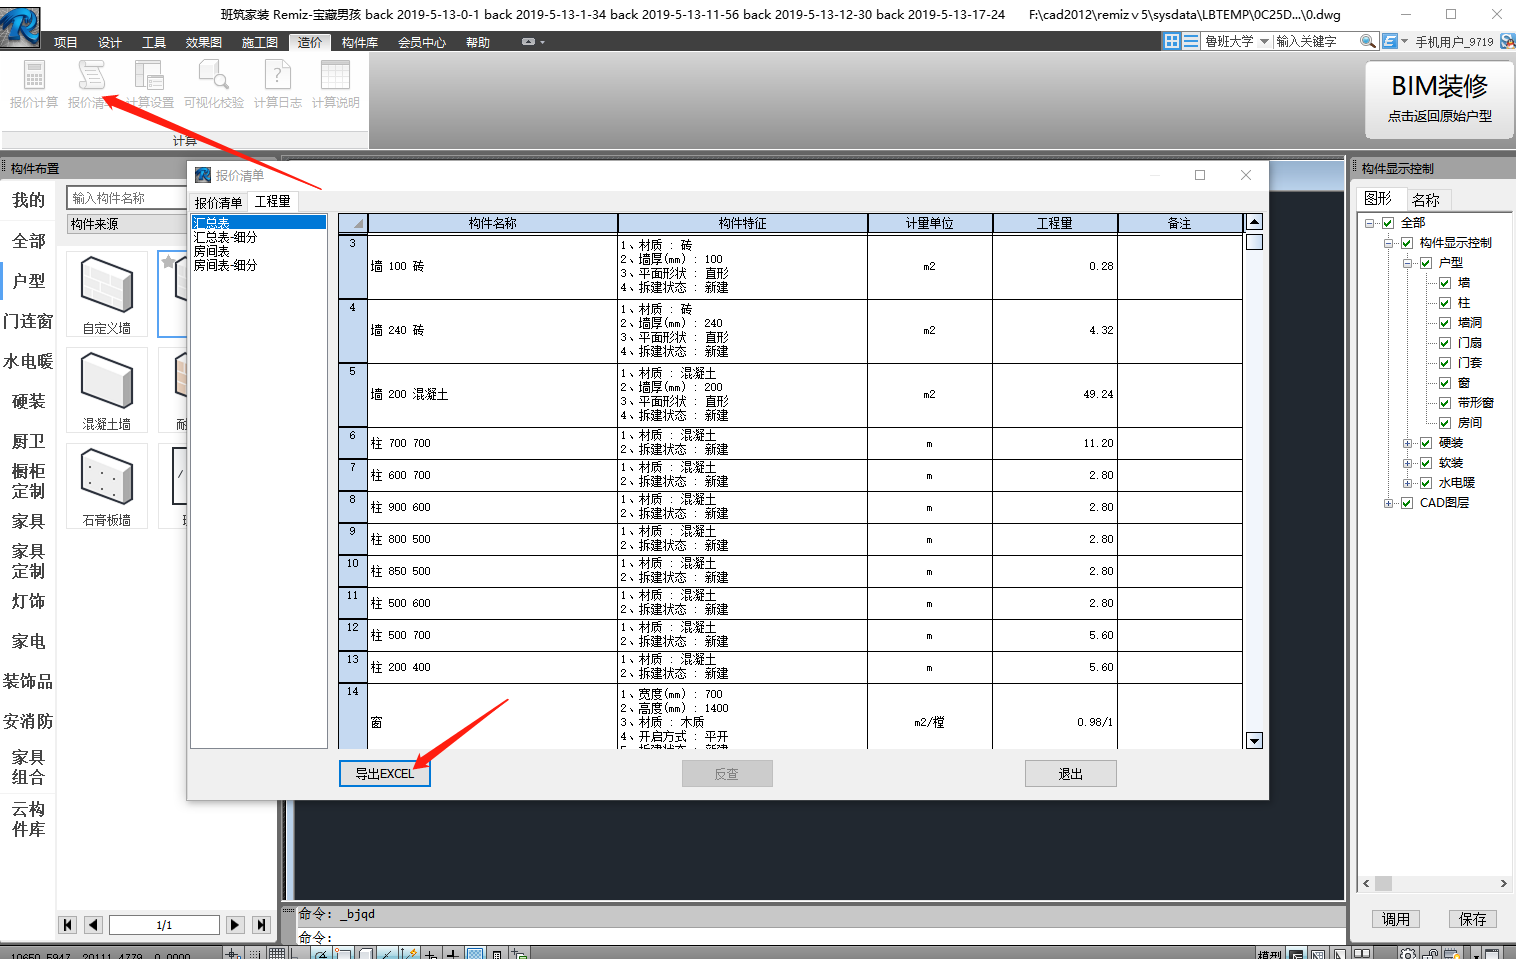Click the blue E account icon
This screenshot has width=1516, height=959.
tap(1389, 41)
